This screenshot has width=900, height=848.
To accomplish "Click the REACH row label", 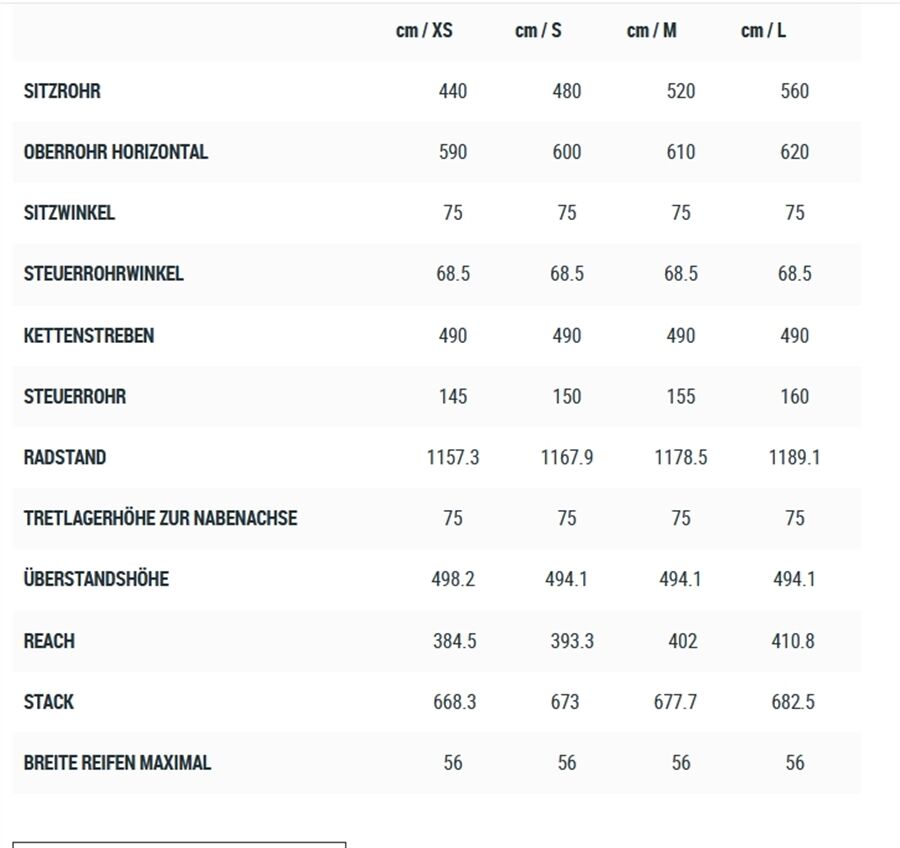I will [x=49, y=641].
